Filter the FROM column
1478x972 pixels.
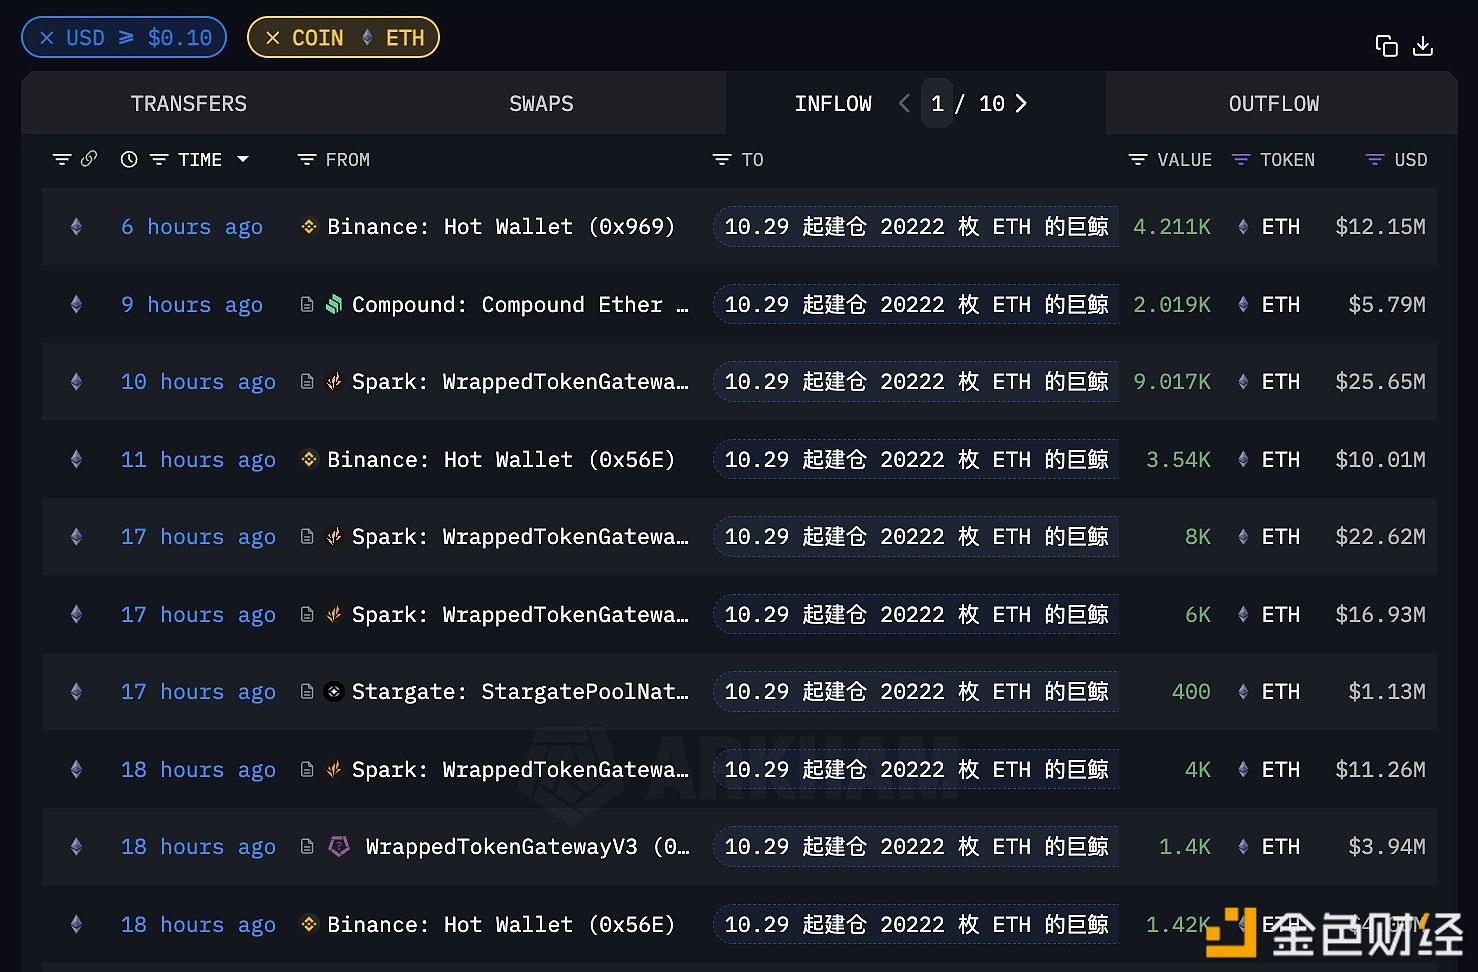(307, 160)
